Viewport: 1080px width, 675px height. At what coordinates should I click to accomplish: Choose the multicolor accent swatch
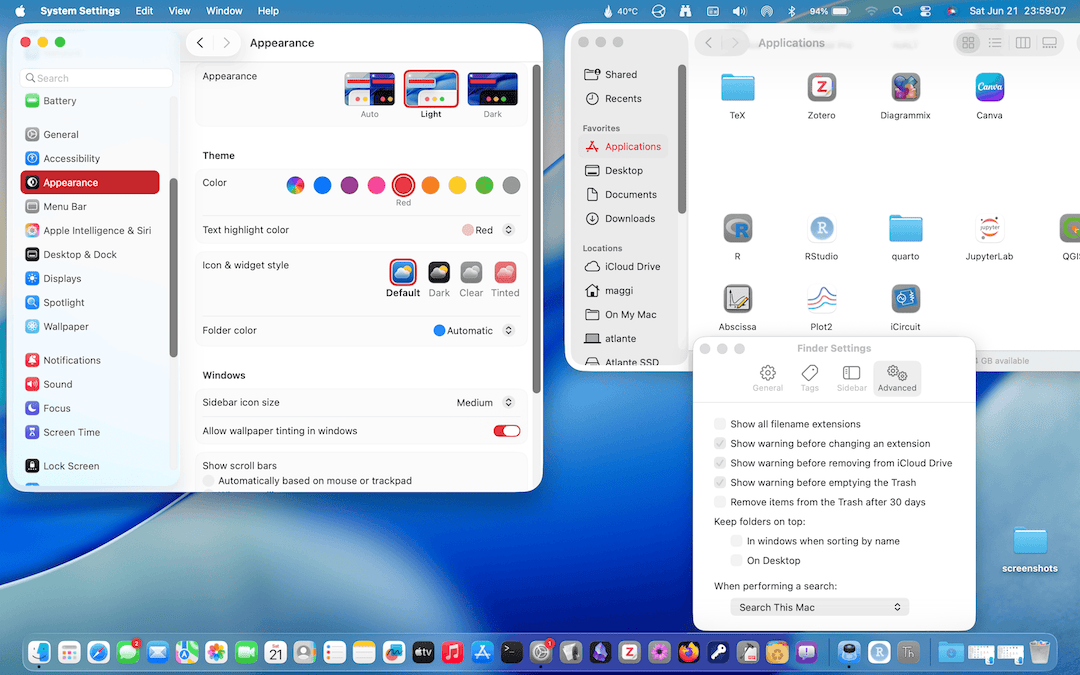click(x=295, y=185)
